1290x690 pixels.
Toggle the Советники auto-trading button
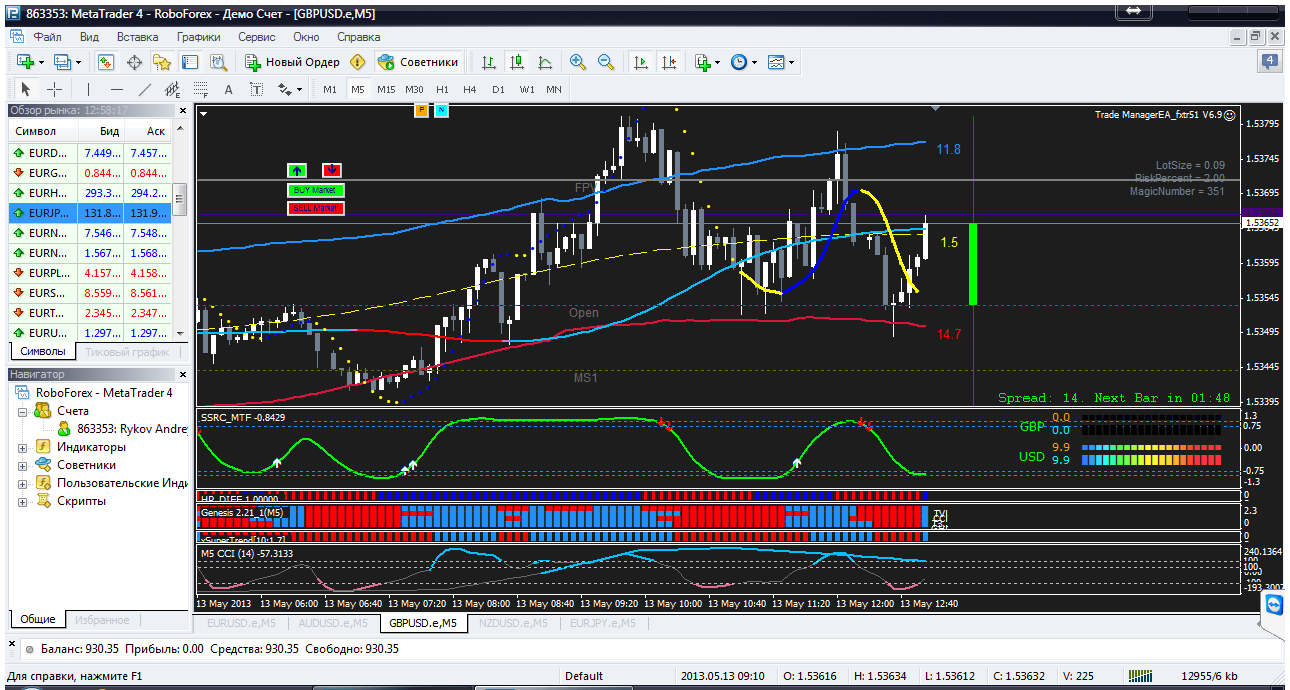click(x=418, y=62)
